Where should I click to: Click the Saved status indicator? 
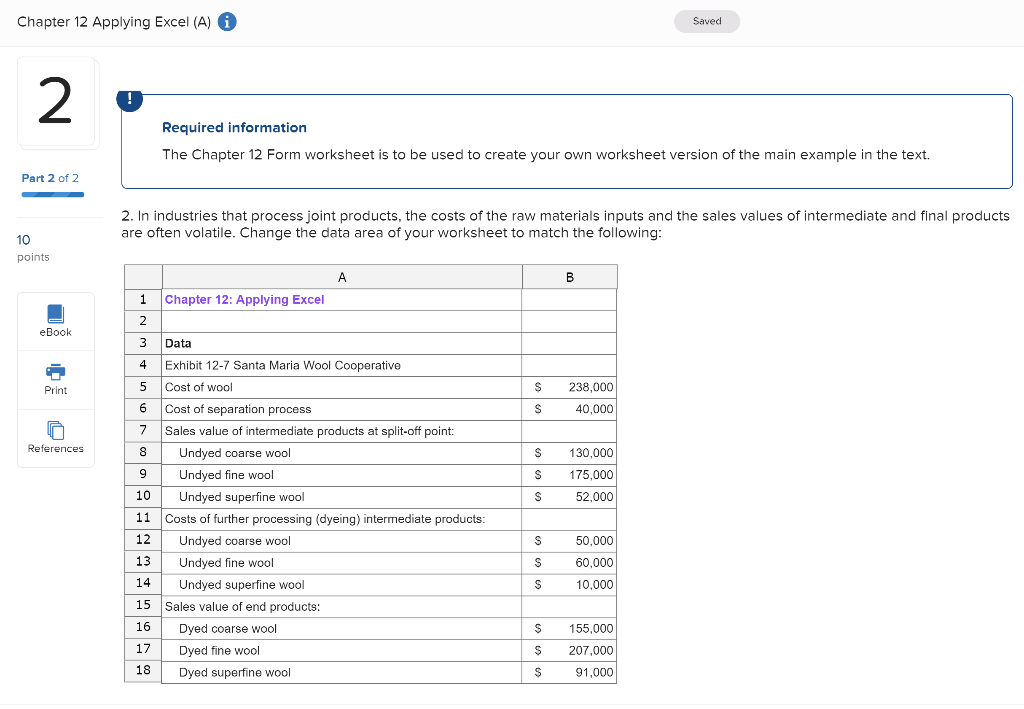point(706,20)
